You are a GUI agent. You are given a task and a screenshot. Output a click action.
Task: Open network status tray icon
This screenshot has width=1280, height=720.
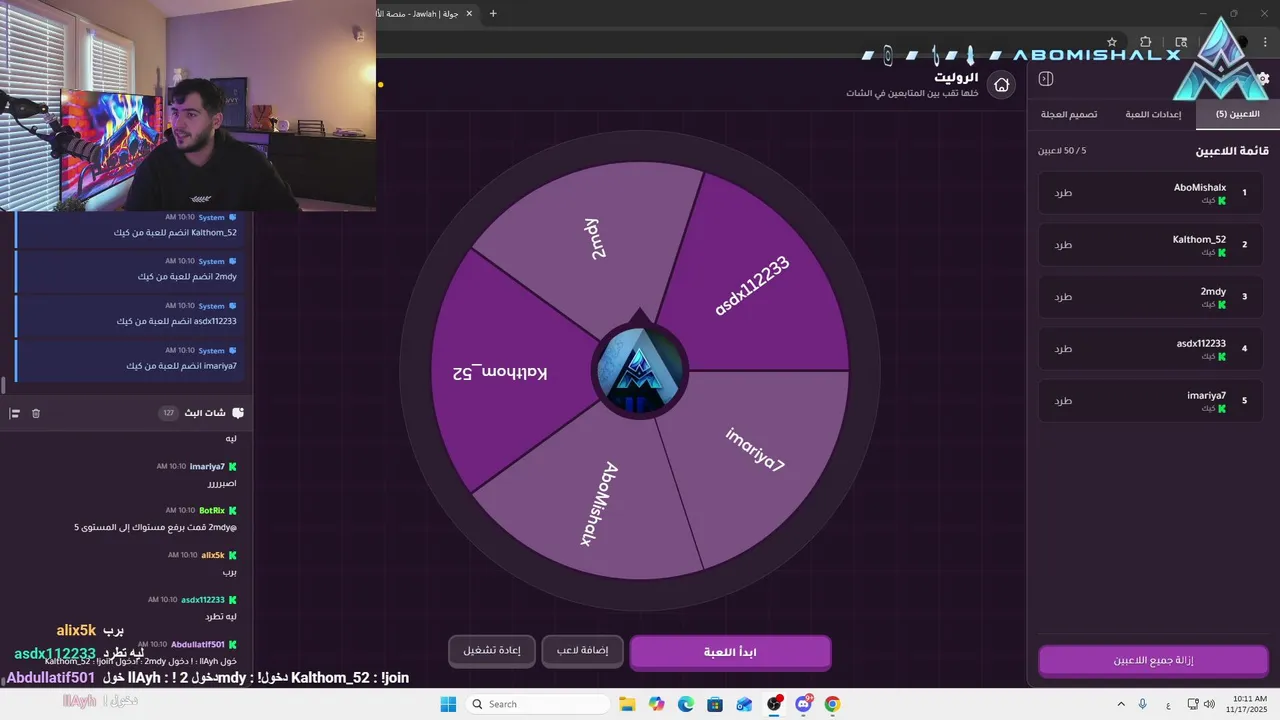(1190, 704)
